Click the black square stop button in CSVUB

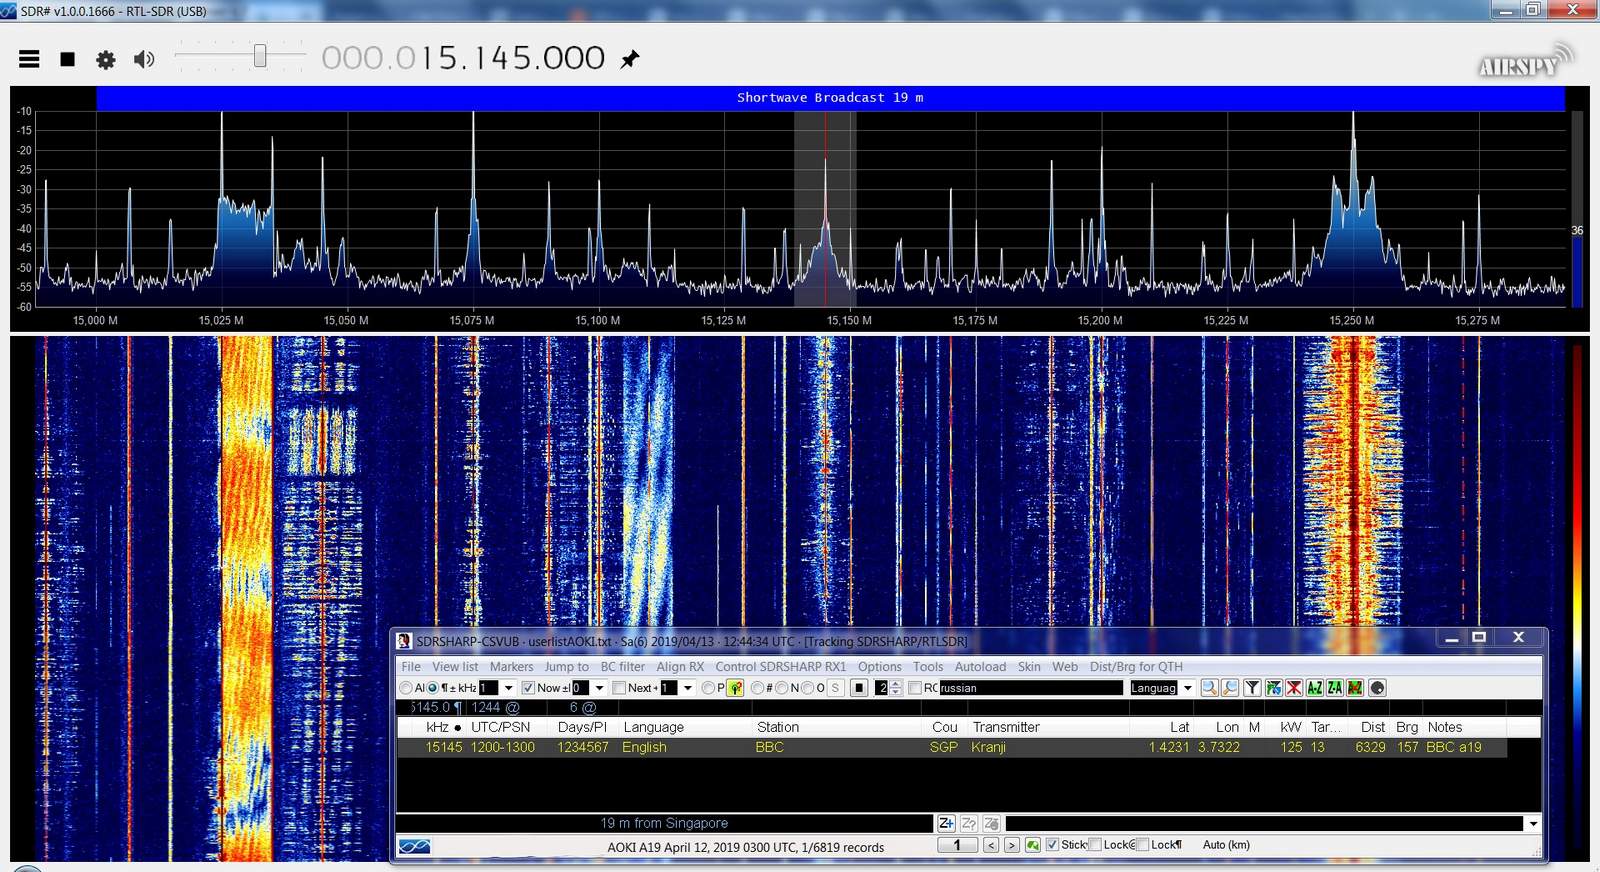[x=859, y=688]
